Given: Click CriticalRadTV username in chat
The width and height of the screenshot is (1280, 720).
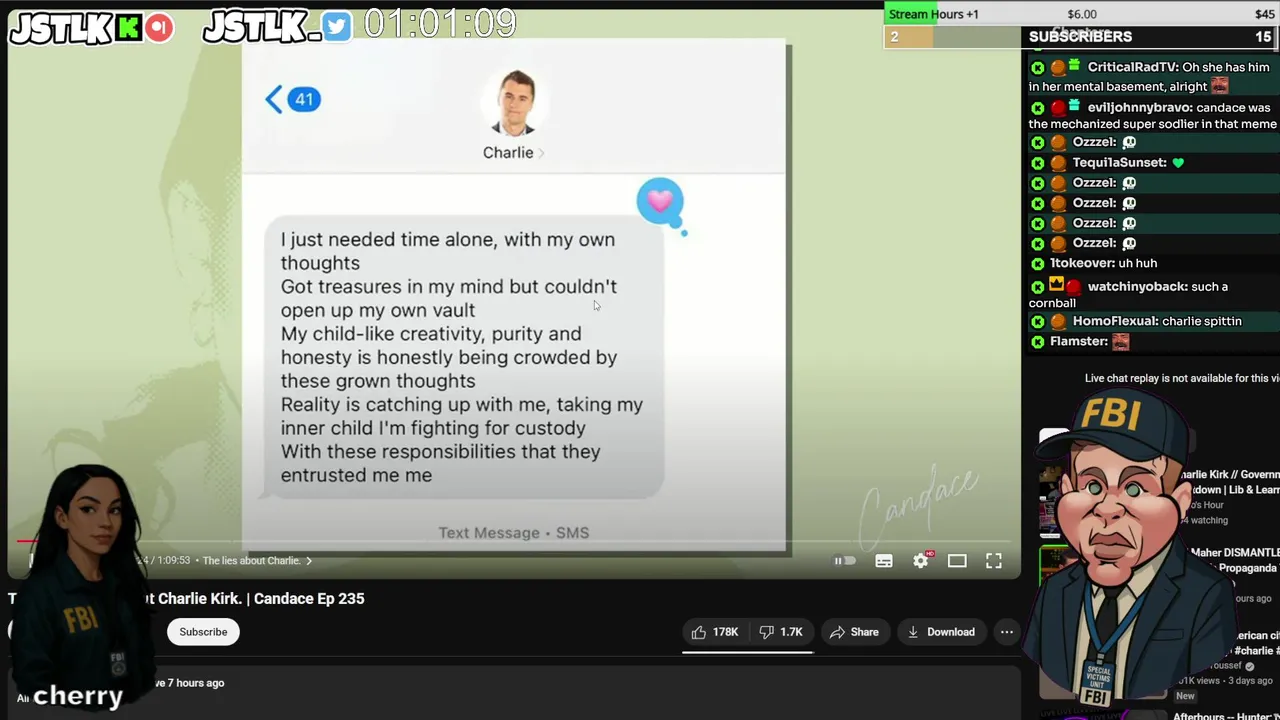Looking at the screenshot, I should pos(1132,67).
